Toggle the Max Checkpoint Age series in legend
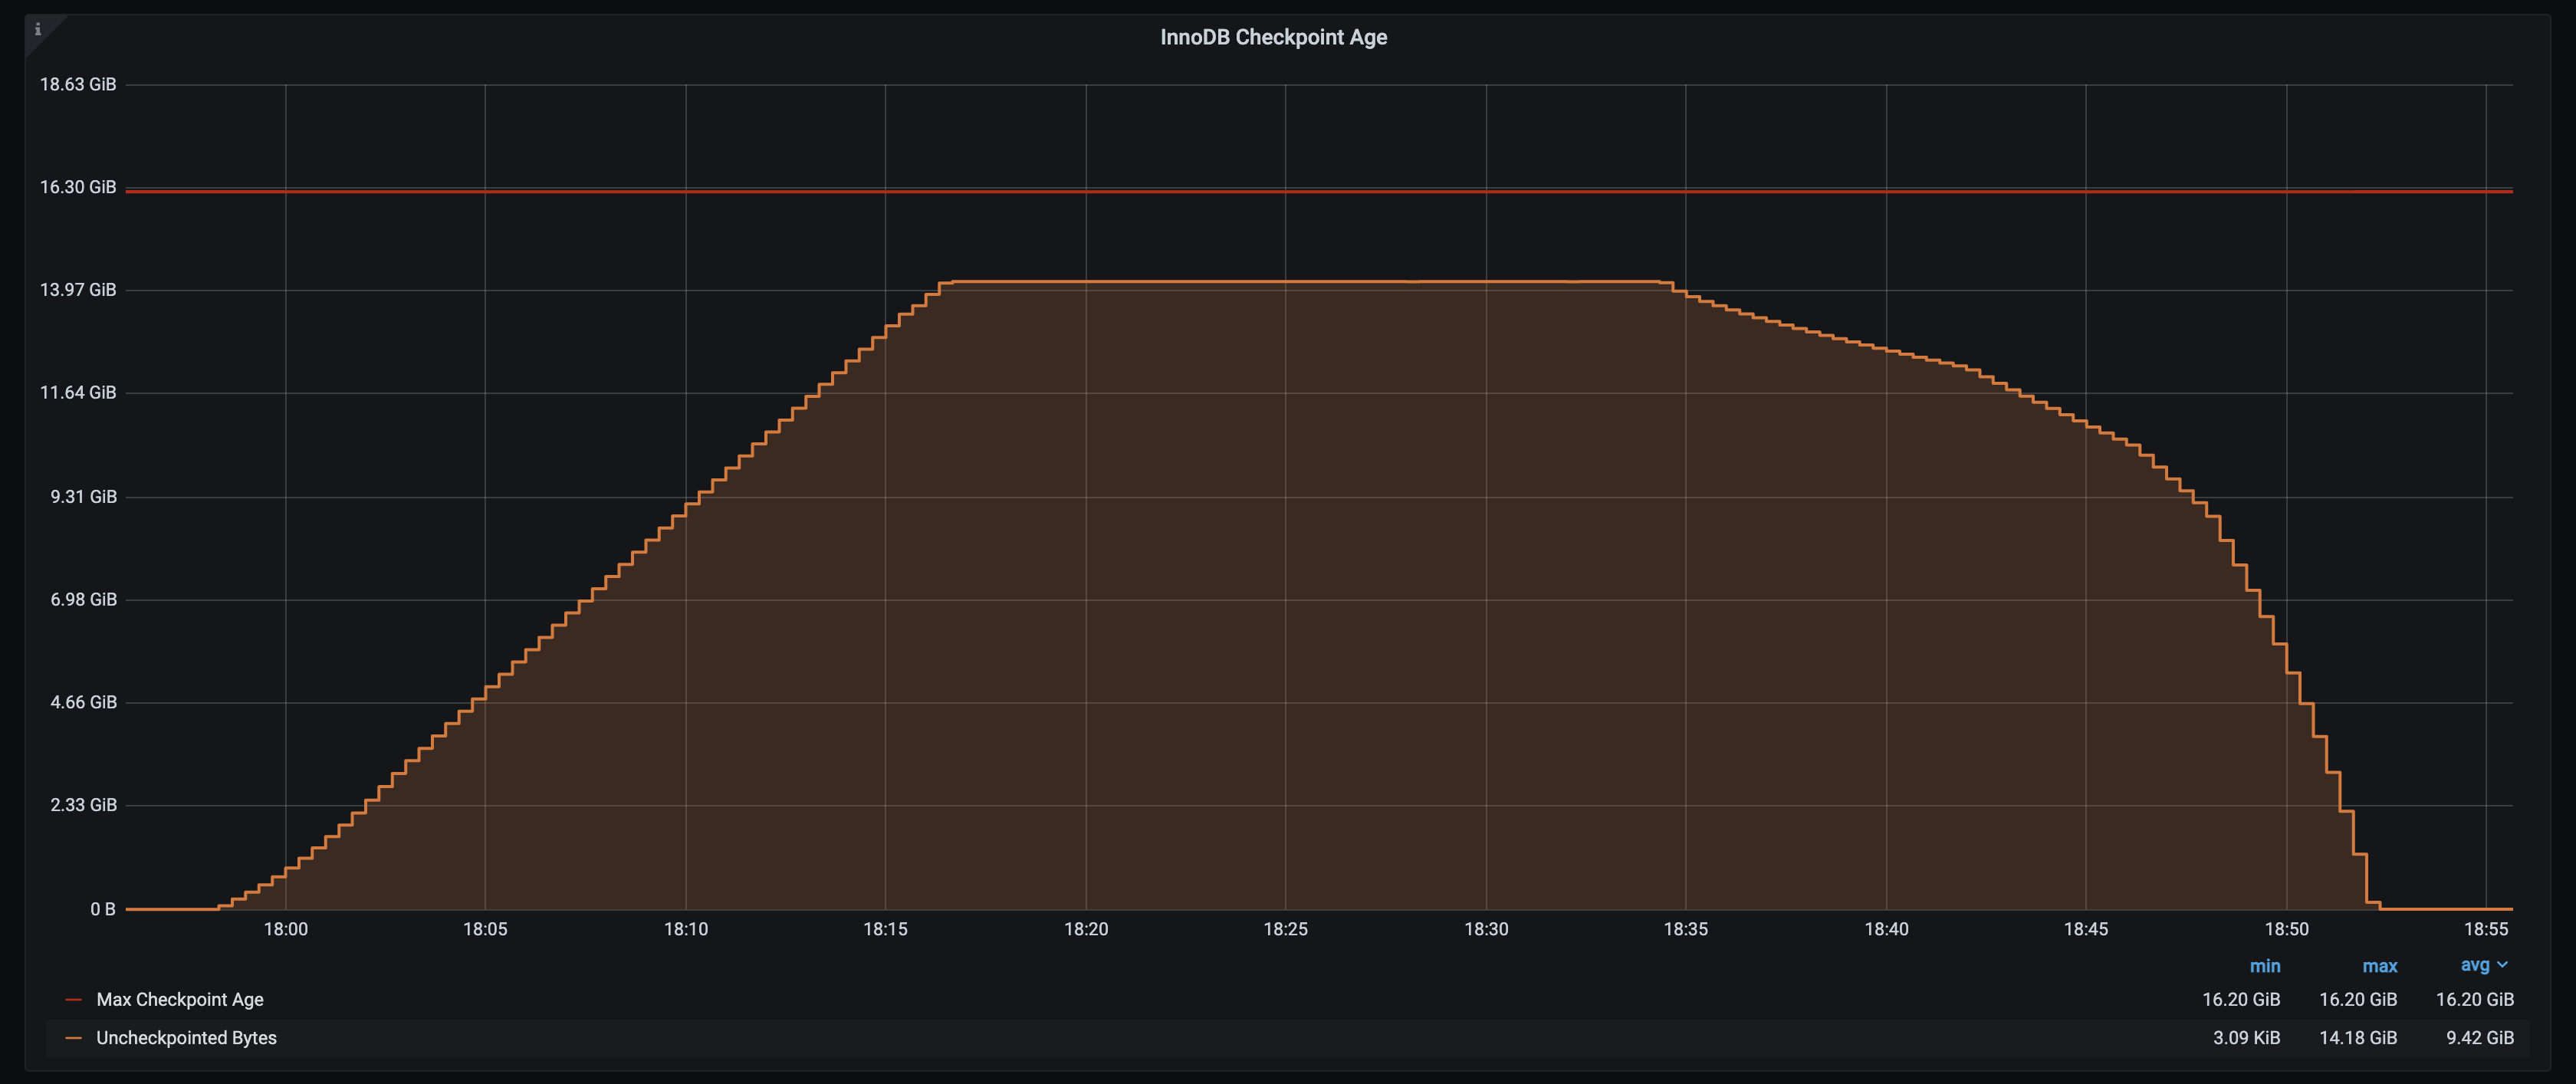This screenshot has height=1084, width=2576. click(180, 999)
